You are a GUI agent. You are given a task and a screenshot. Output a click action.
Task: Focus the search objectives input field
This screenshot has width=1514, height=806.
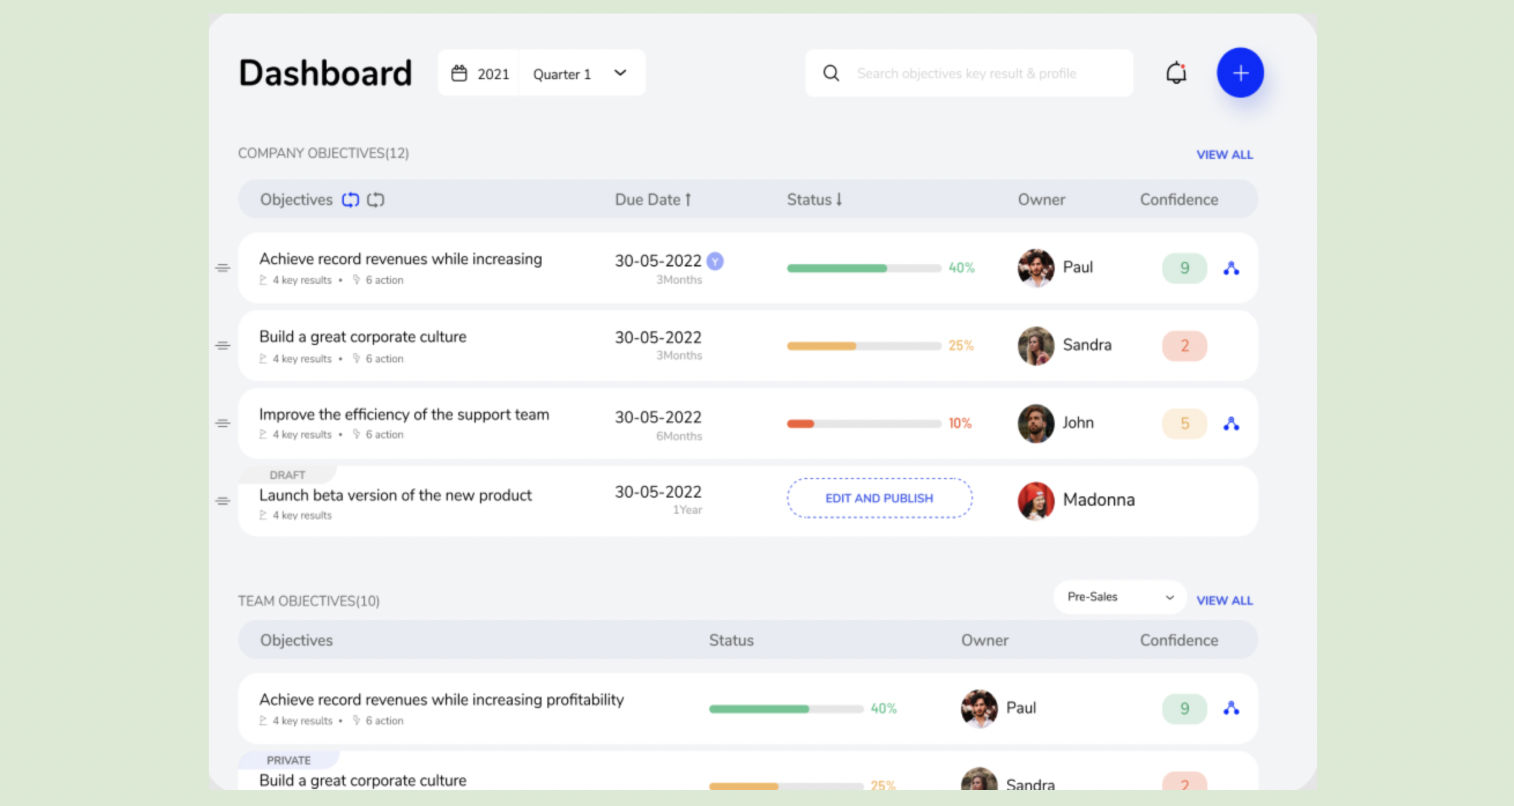point(969,73)
